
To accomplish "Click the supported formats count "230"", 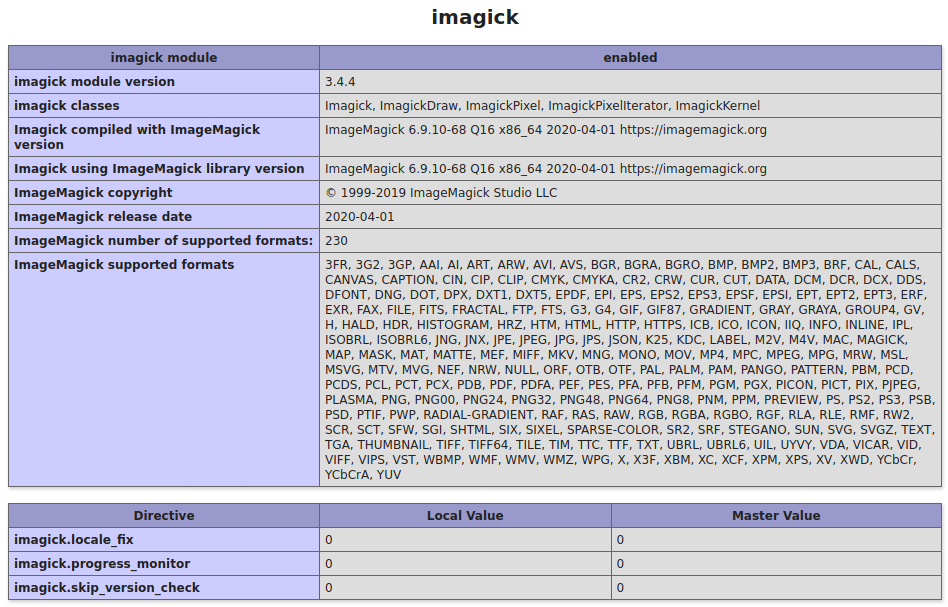I will point(336,241).
